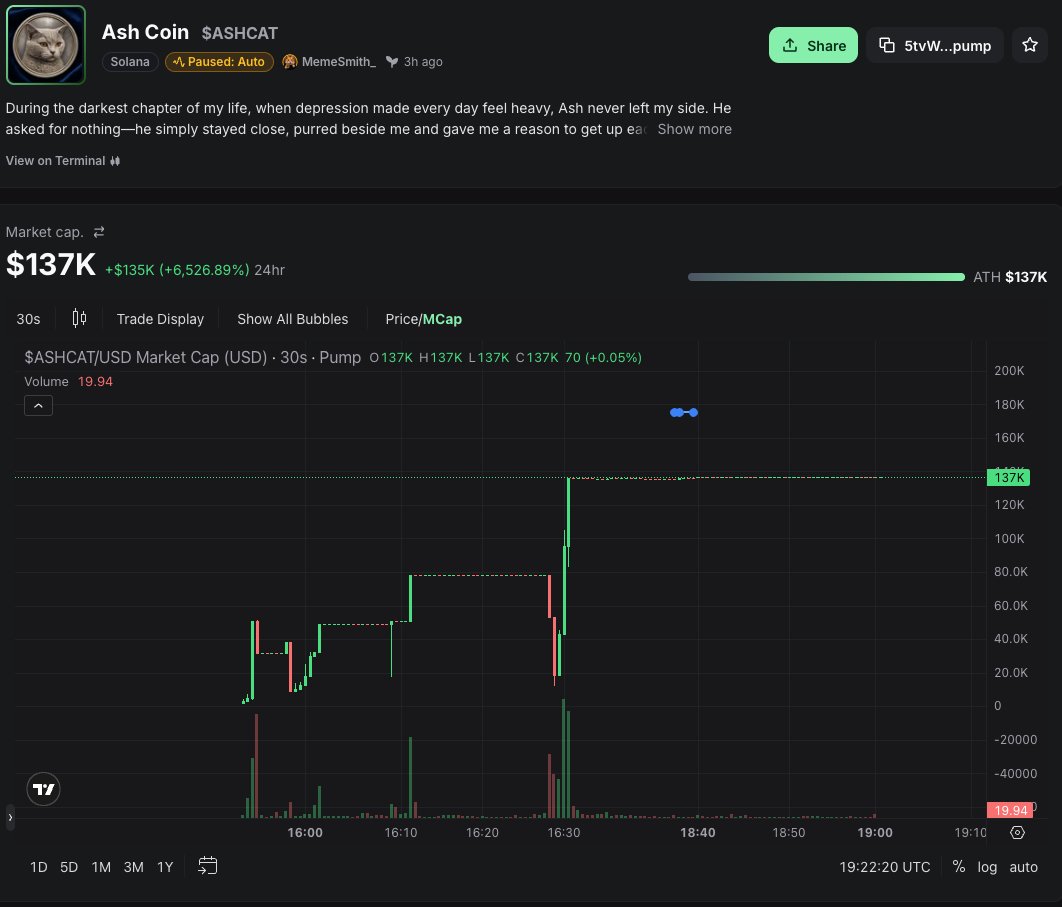Image resolution: width=1062 pixels, height=907 pixels.
Task: Click the blue trade bubble marker on chart
Action: pyautogui.click(x=683, y=413)
